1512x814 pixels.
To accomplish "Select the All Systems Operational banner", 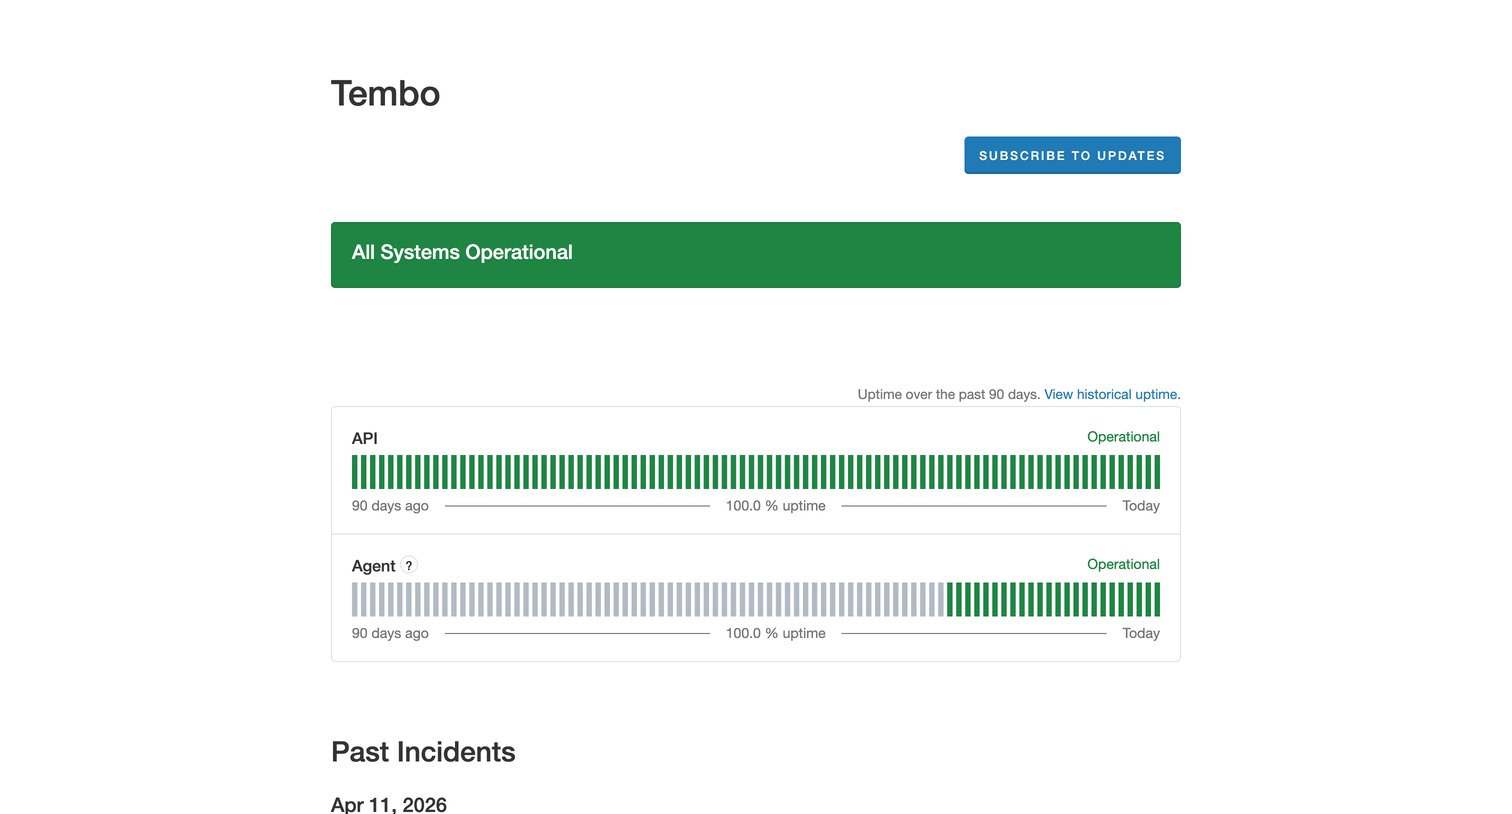I will [x=756, y=255].
